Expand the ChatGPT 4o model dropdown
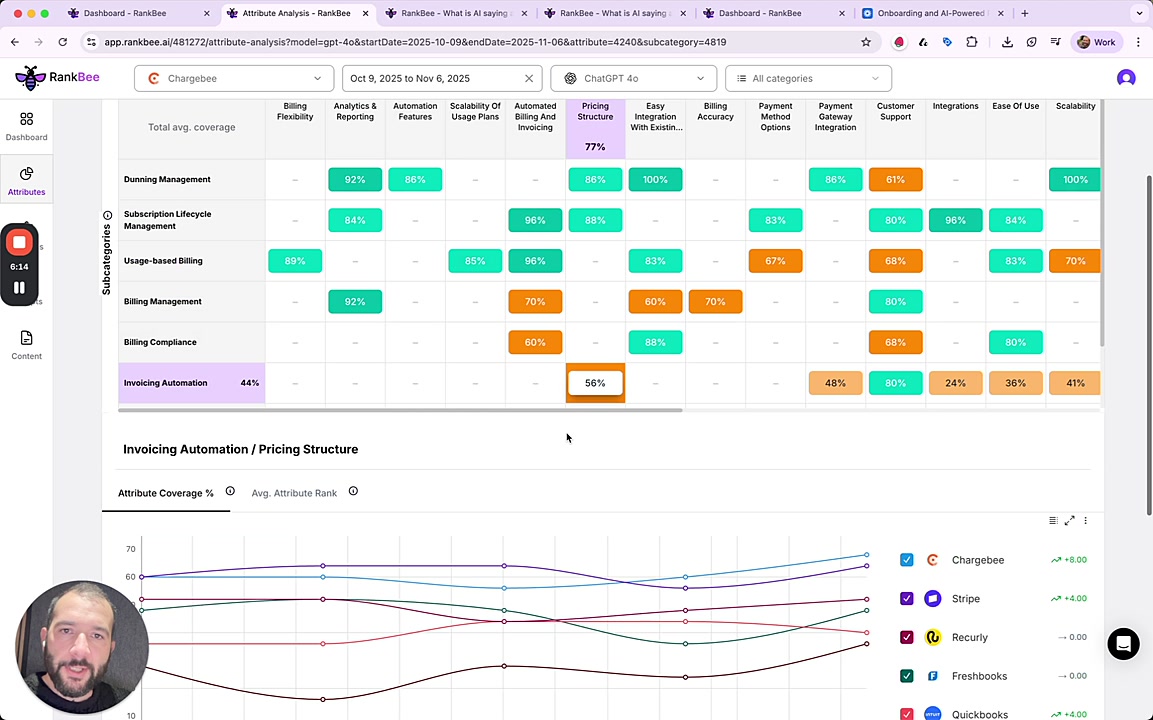The height and width of the screenshot is (720, 1153). pos(633,79)
